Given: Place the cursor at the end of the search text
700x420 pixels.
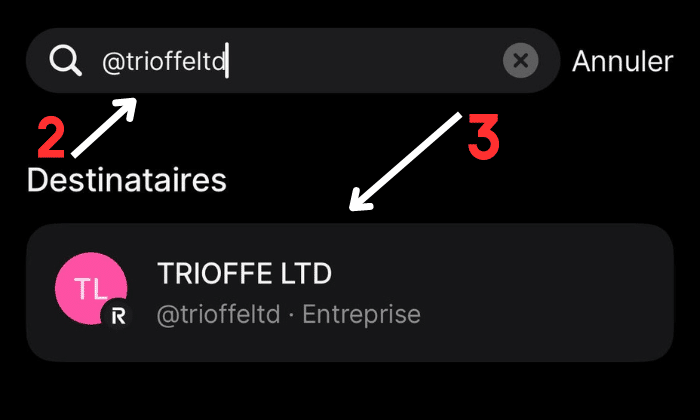Looking at the screenshot, I should click(228, 62).
